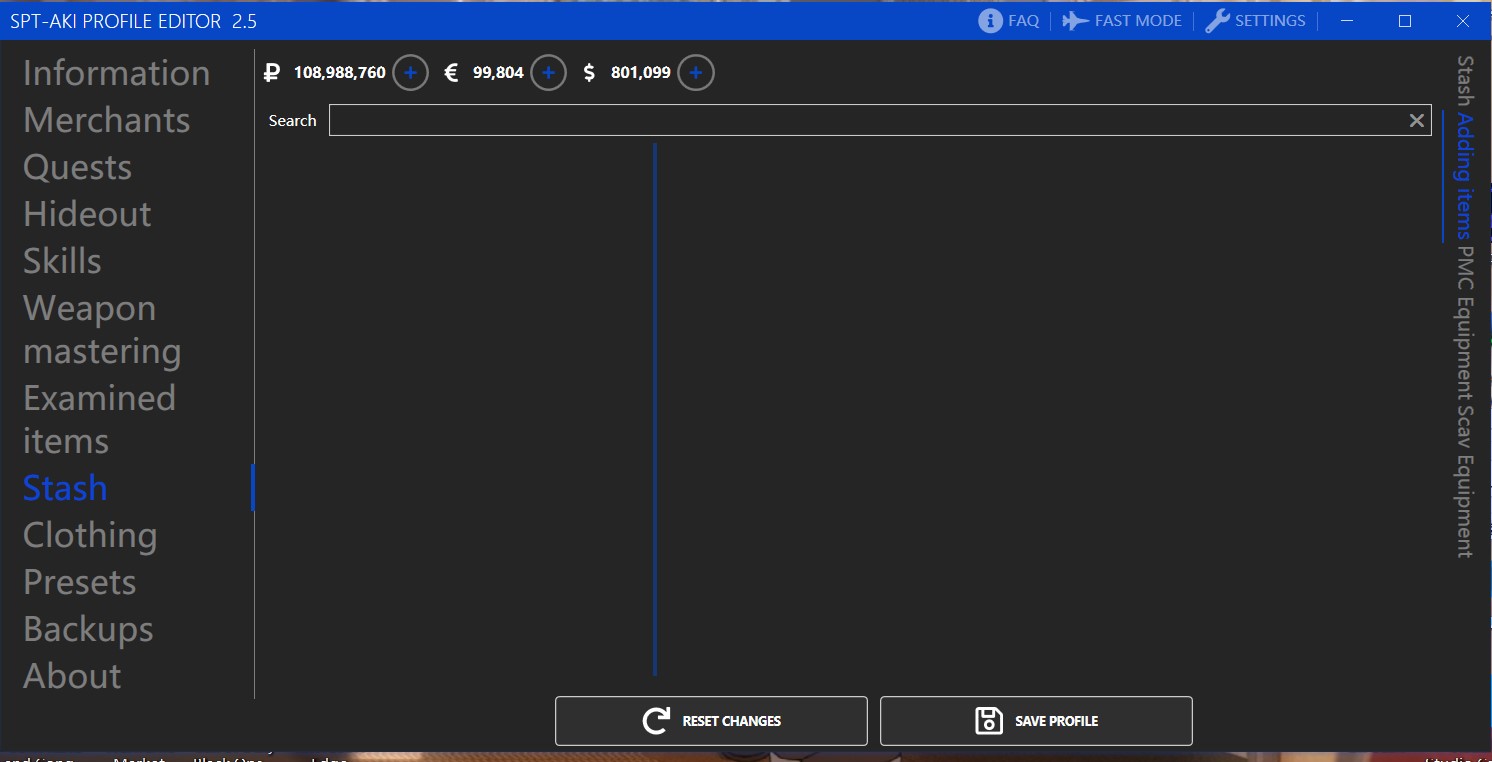This screenshot has height=762, width=1492.
Task: Enable Fast Mode via the plane icon
Action: point(1073,20)
